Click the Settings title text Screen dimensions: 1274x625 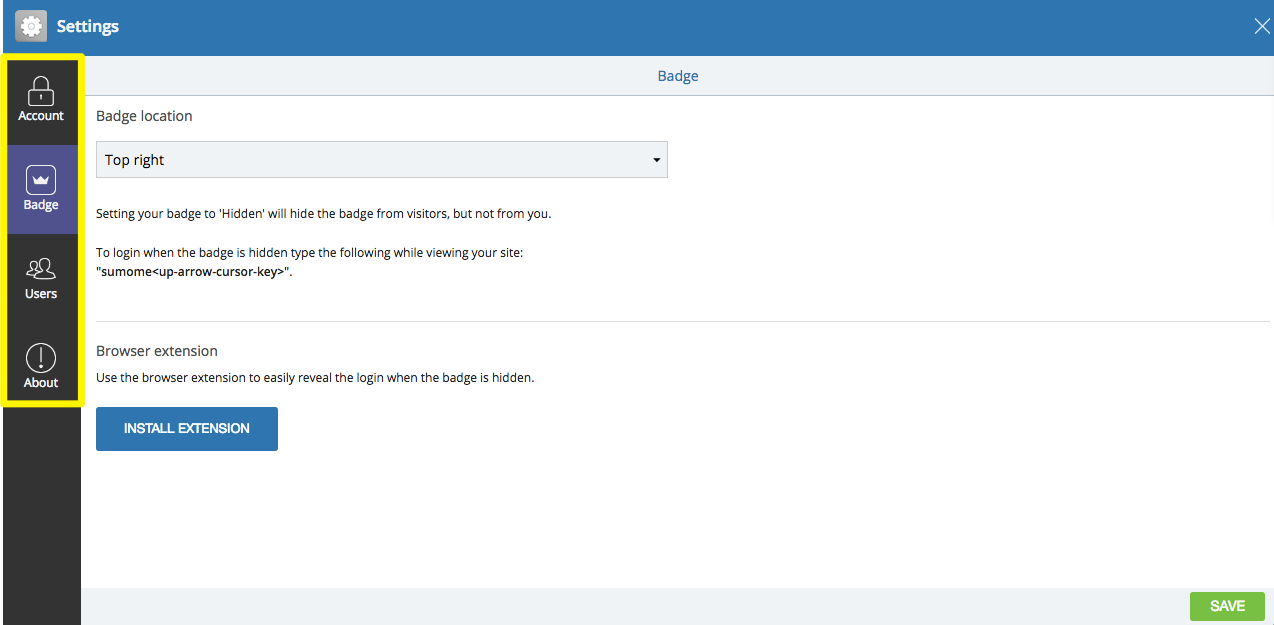(x=88, y=27)
